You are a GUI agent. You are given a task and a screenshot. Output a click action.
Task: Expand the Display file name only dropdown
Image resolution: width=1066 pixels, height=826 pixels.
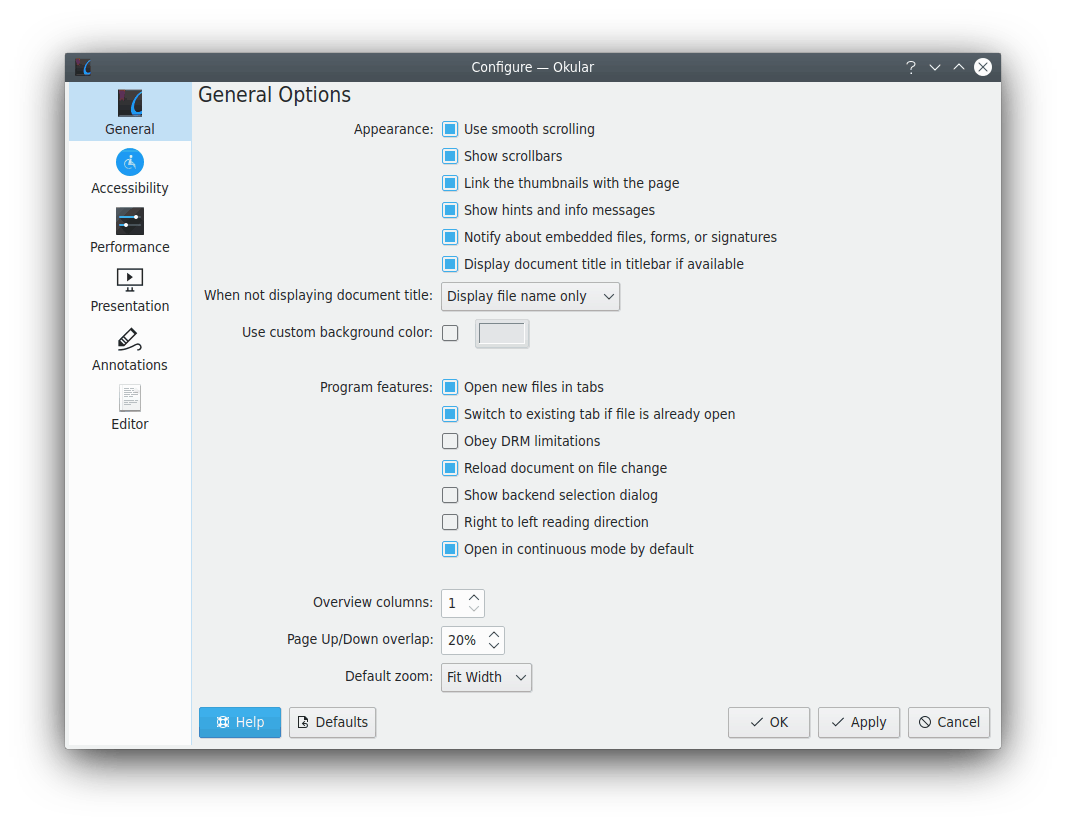coord(530,297)
